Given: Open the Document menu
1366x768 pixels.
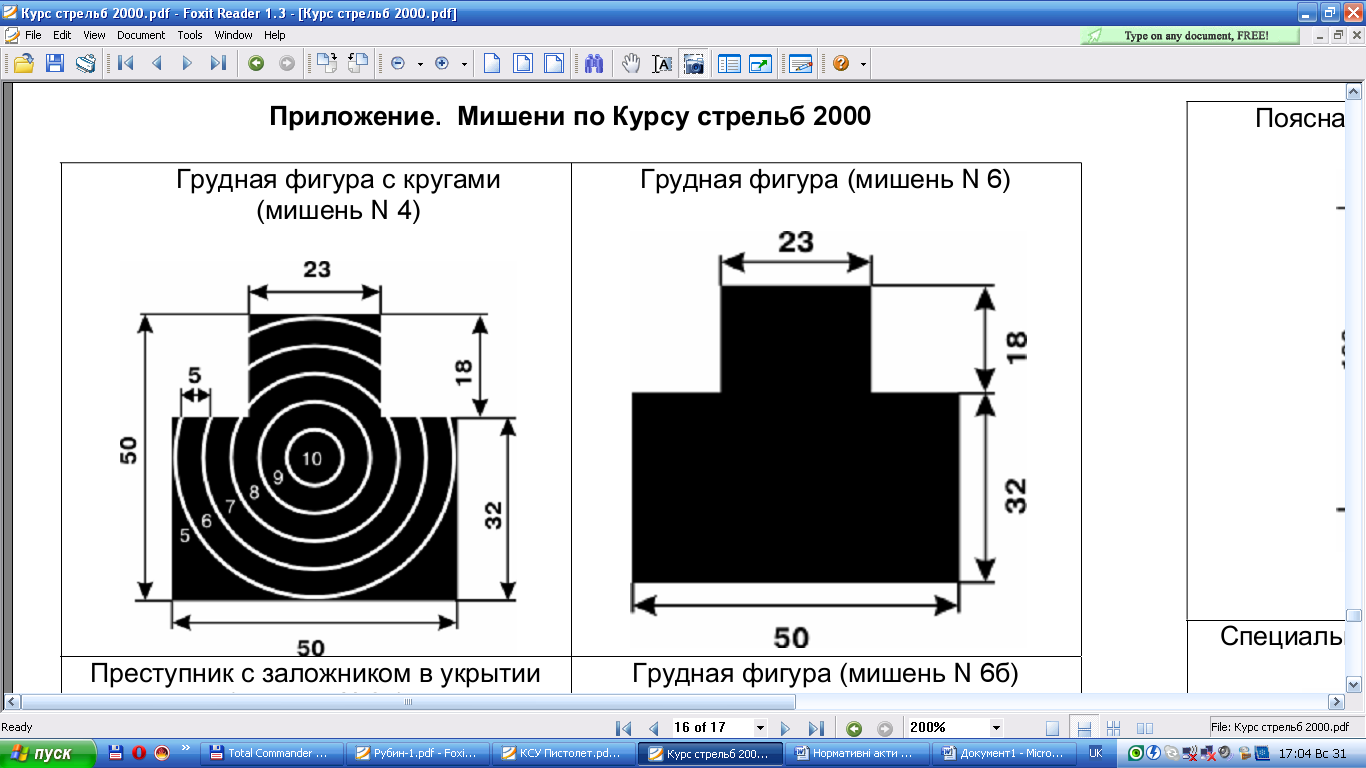Looking at the screenshot, I should pyautogui.click(x=141, y=35).
